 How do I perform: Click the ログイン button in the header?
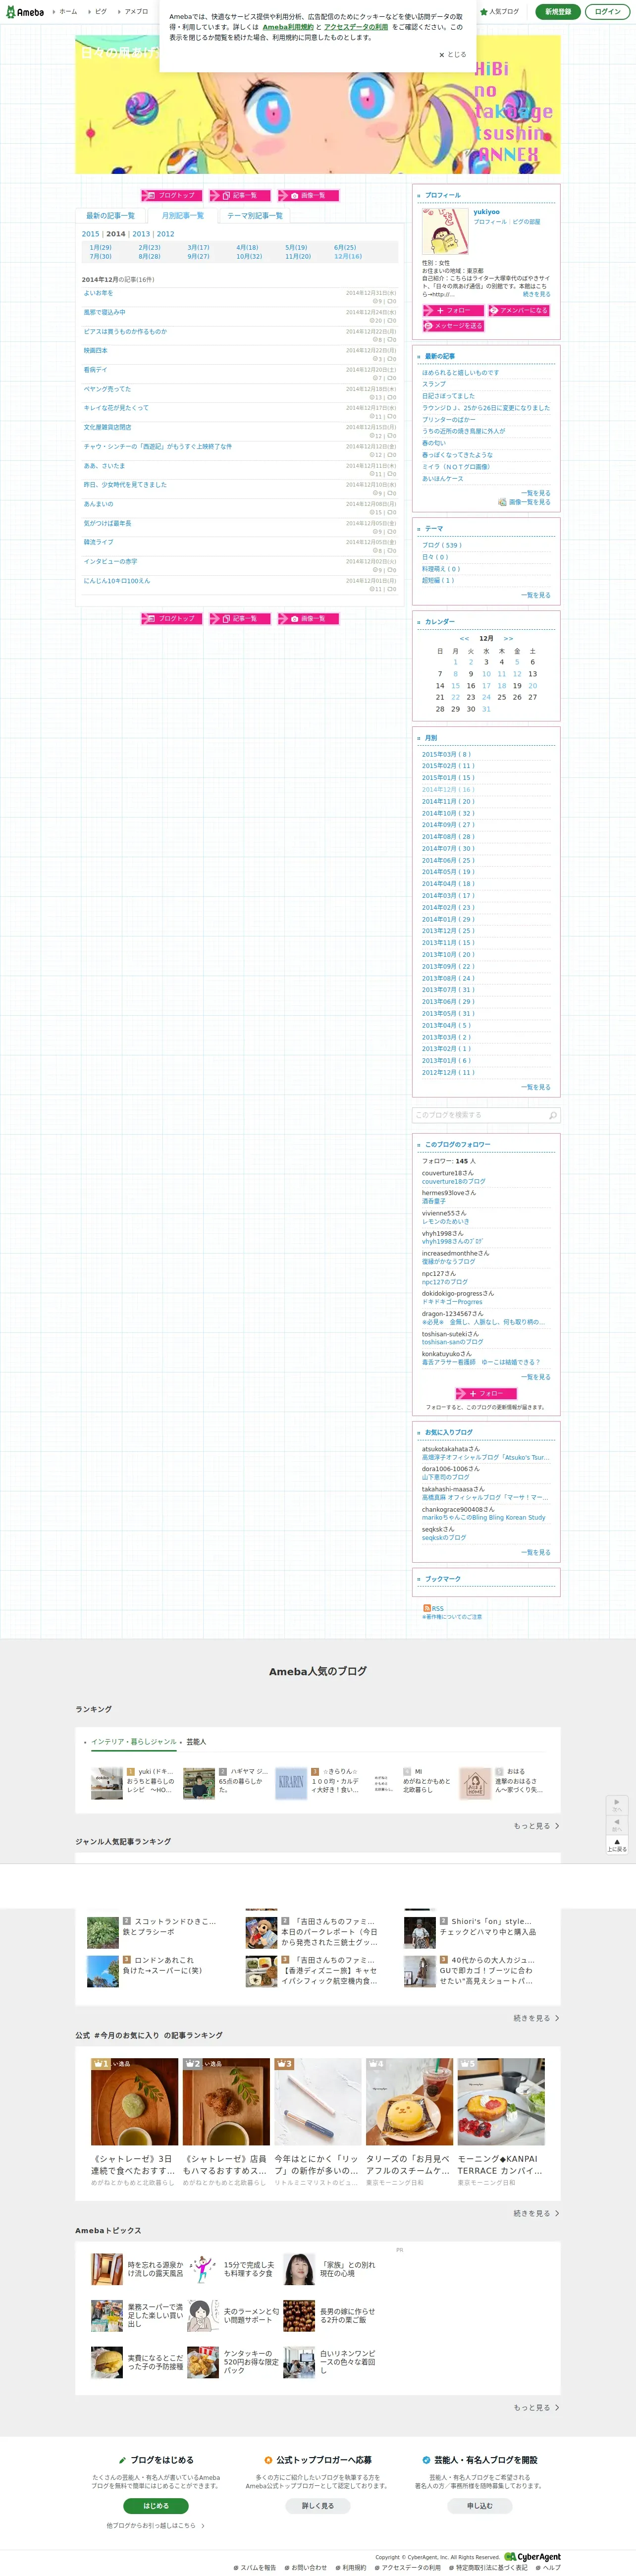coord(608,11)
